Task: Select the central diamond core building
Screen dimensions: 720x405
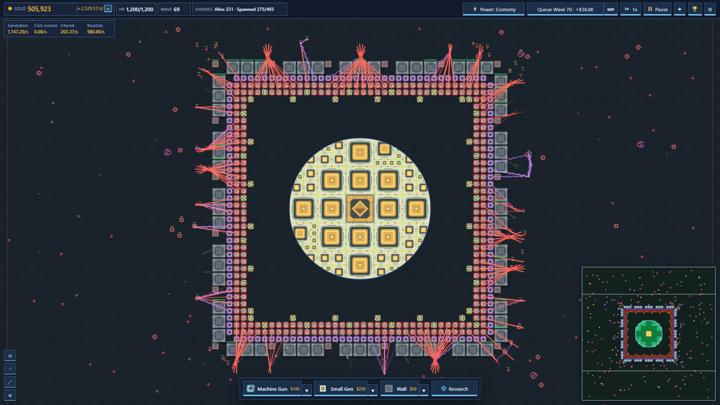Action: pos(360,209)
